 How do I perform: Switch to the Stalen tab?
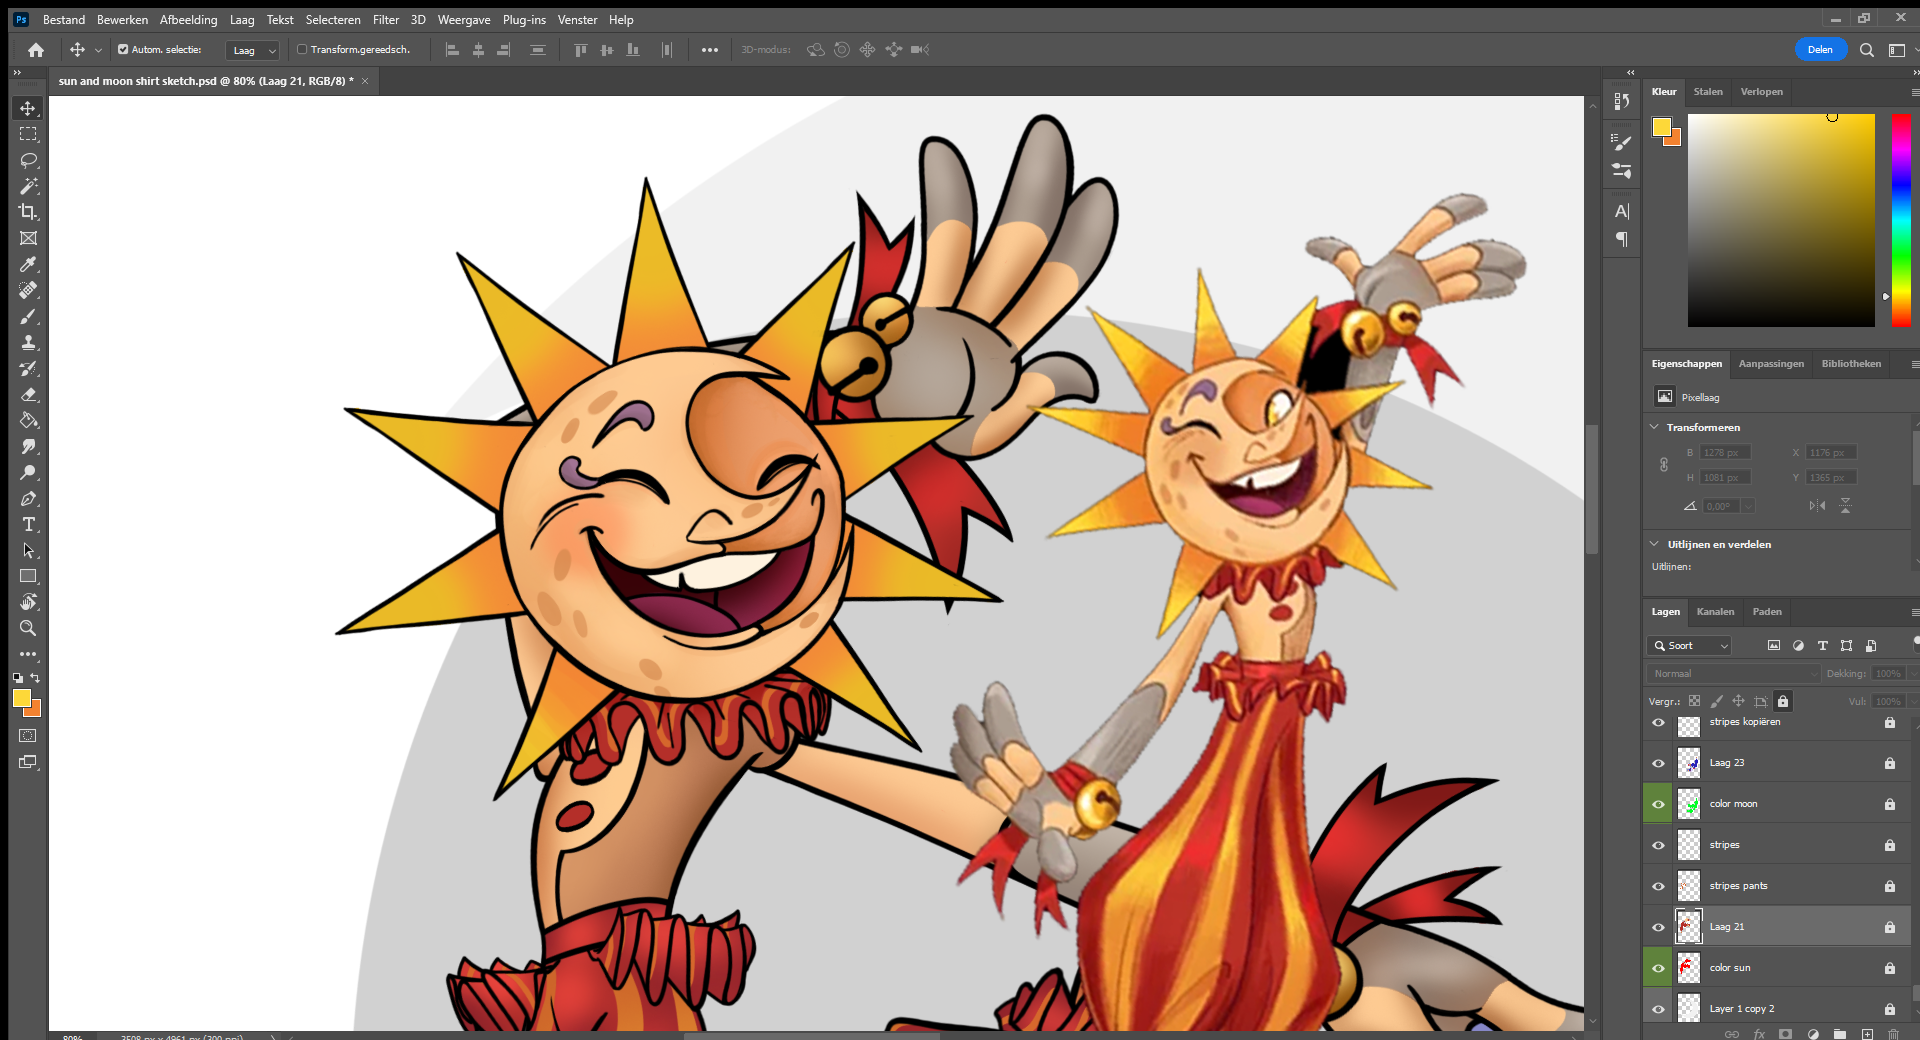(1708, 92)
